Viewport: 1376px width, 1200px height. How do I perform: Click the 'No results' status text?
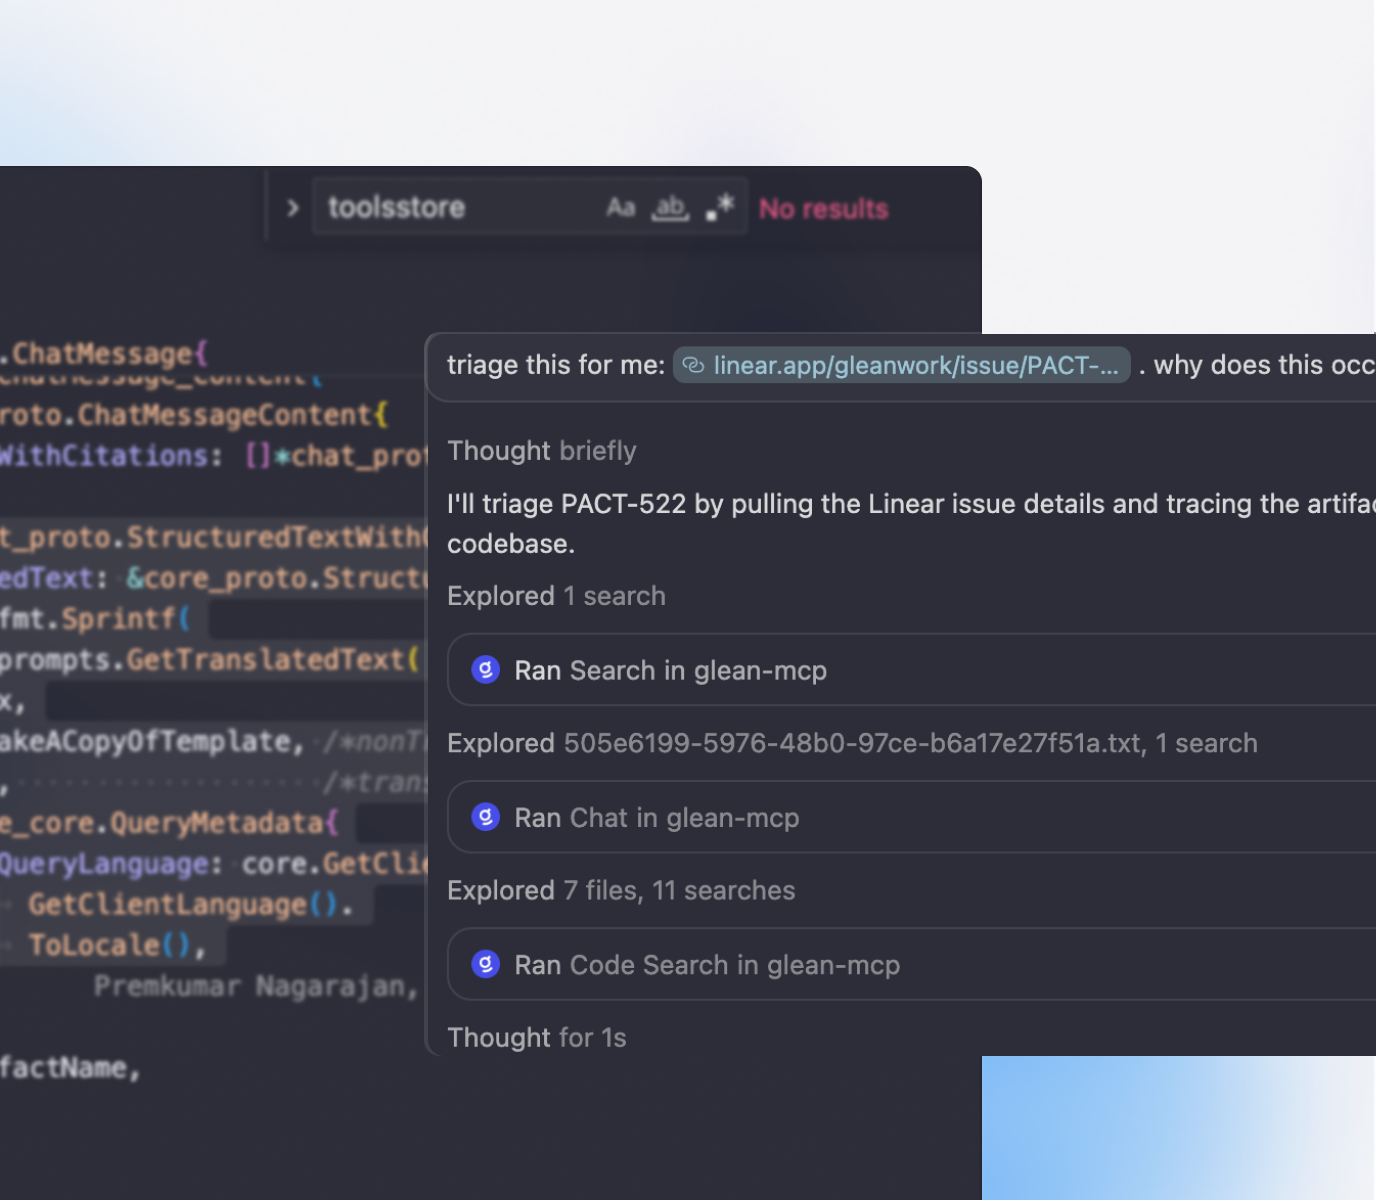click(823, 209)
